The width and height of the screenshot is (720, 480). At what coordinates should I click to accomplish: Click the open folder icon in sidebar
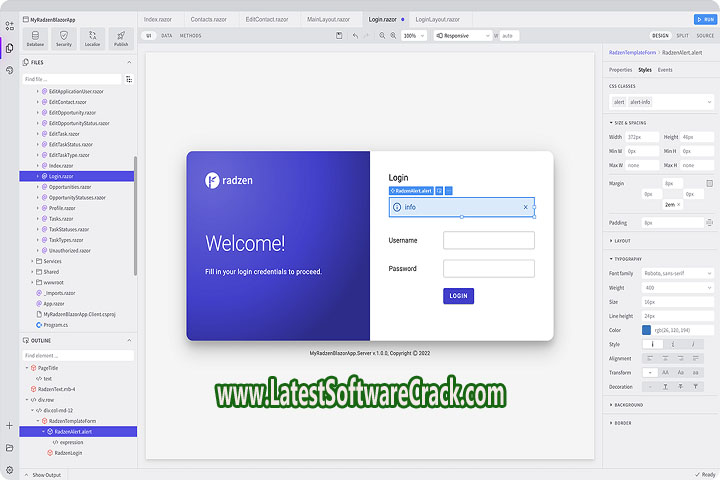click(x=9, y=447)
